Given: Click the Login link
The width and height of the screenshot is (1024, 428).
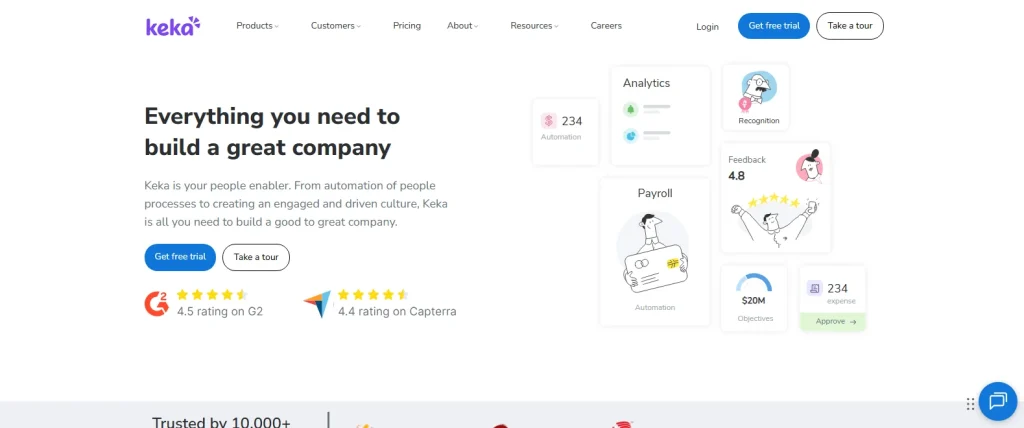Looking at the screenshot, I should pyautogui.click(x=707, y=27).
